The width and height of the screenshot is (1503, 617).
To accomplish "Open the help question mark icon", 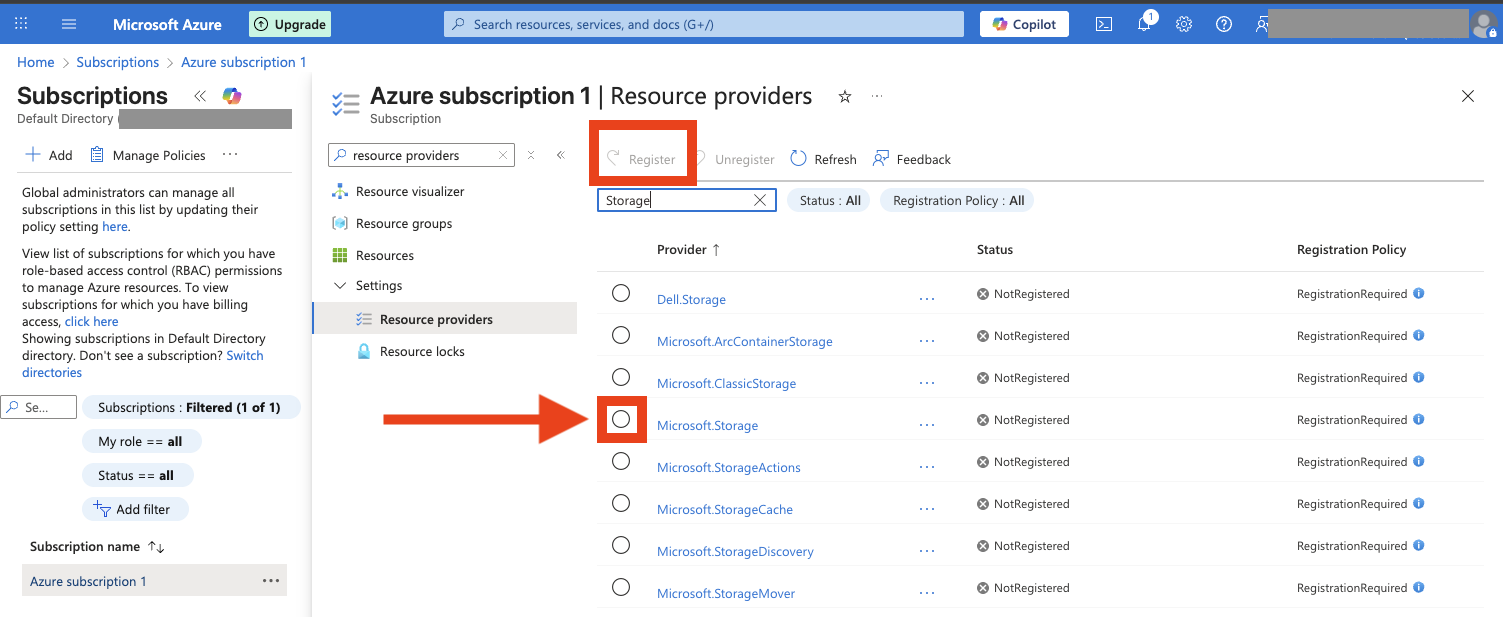I will tap(1224, 24).
